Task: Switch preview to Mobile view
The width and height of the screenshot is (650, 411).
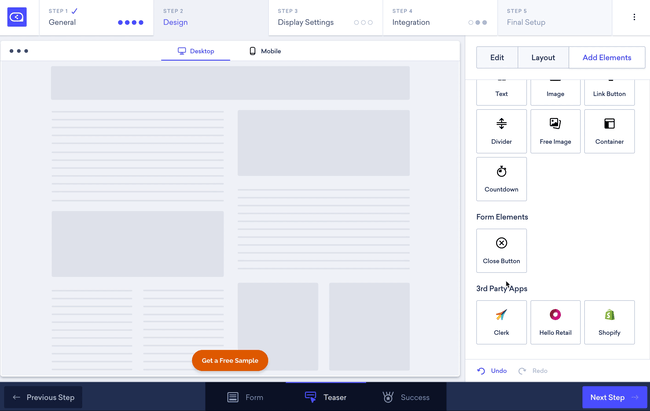Action: coord(265,51)
